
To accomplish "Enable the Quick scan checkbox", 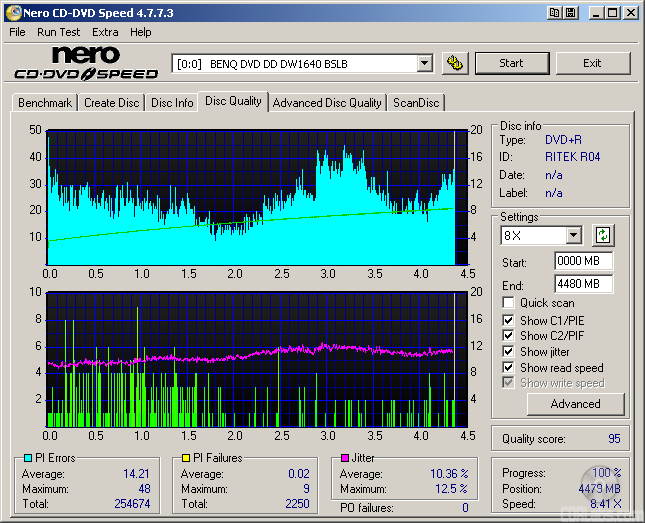I will 509,303.
